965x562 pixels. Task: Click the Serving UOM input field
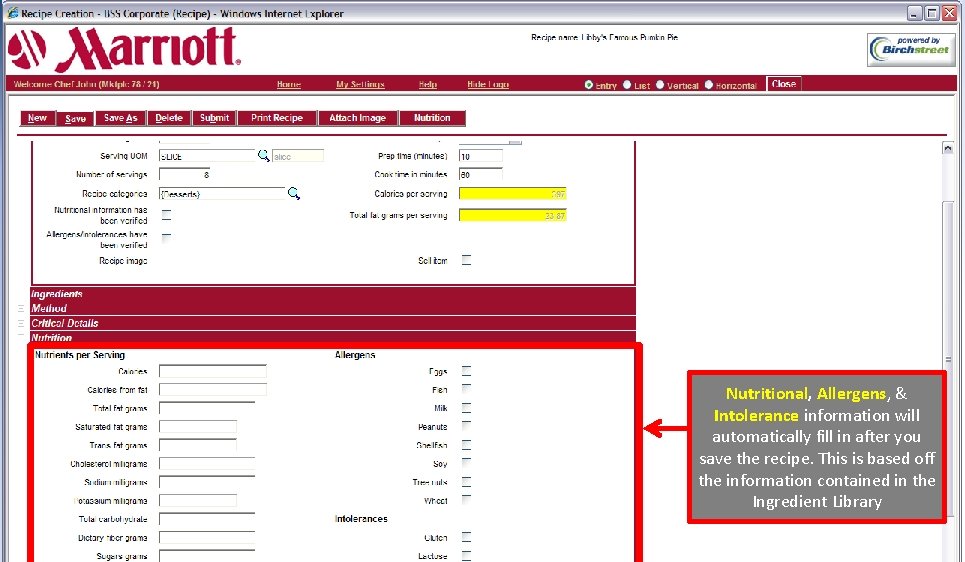pos(207,156)
